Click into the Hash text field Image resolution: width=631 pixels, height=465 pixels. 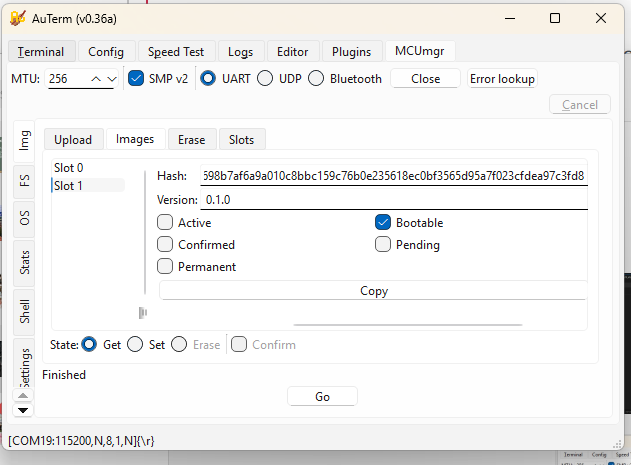(x=393, y=176)
